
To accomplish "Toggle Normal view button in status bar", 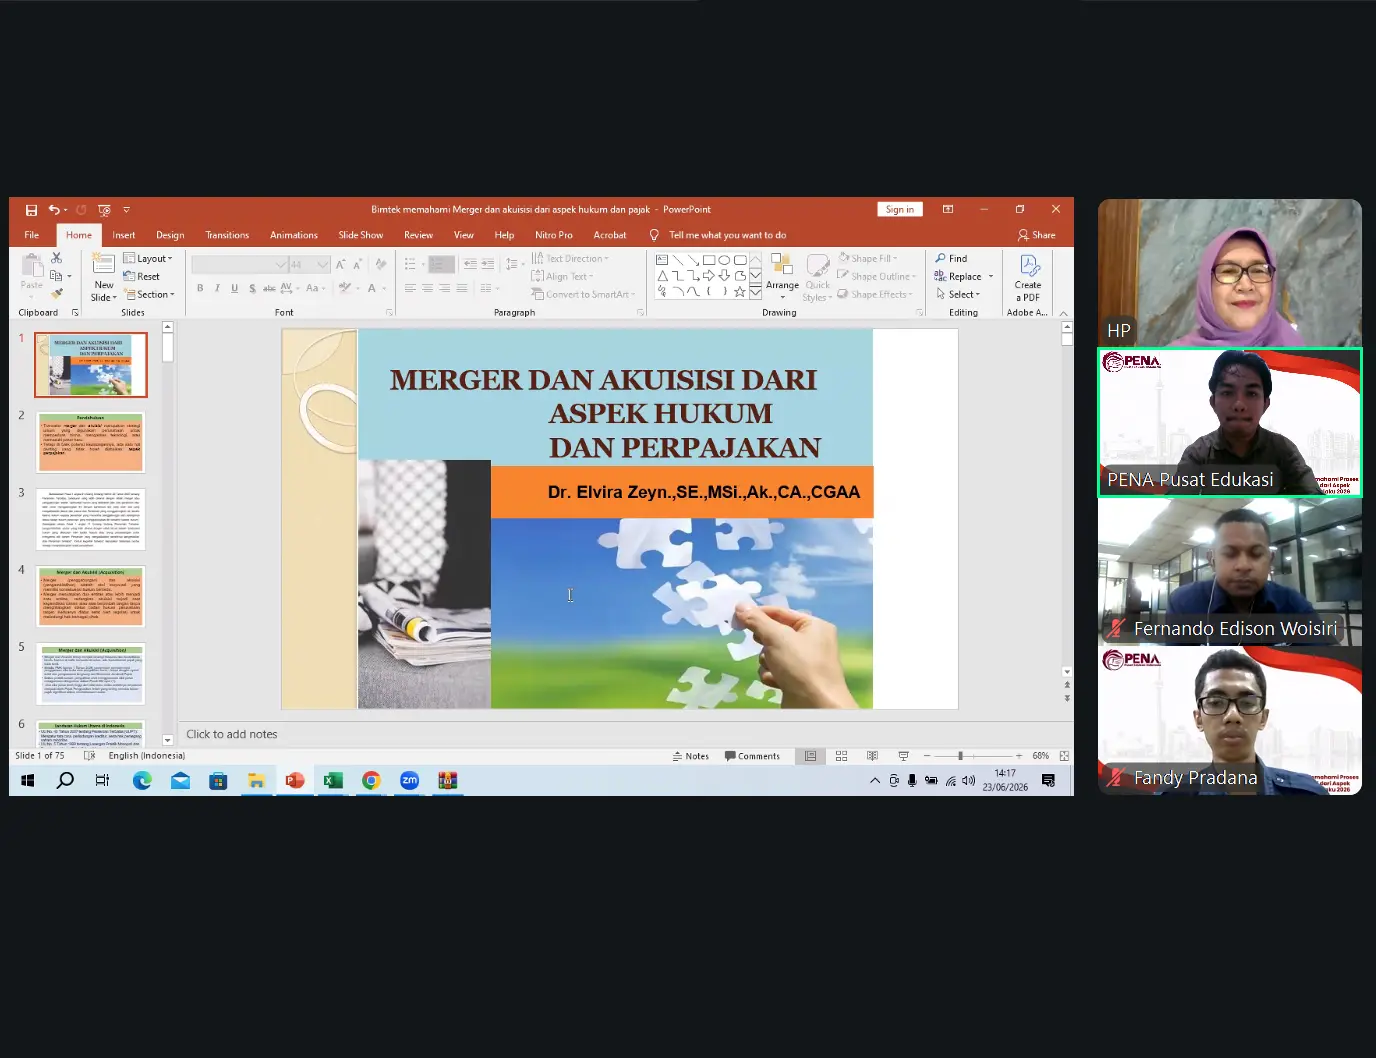I will pyautogui.click(x=811, y=756).
